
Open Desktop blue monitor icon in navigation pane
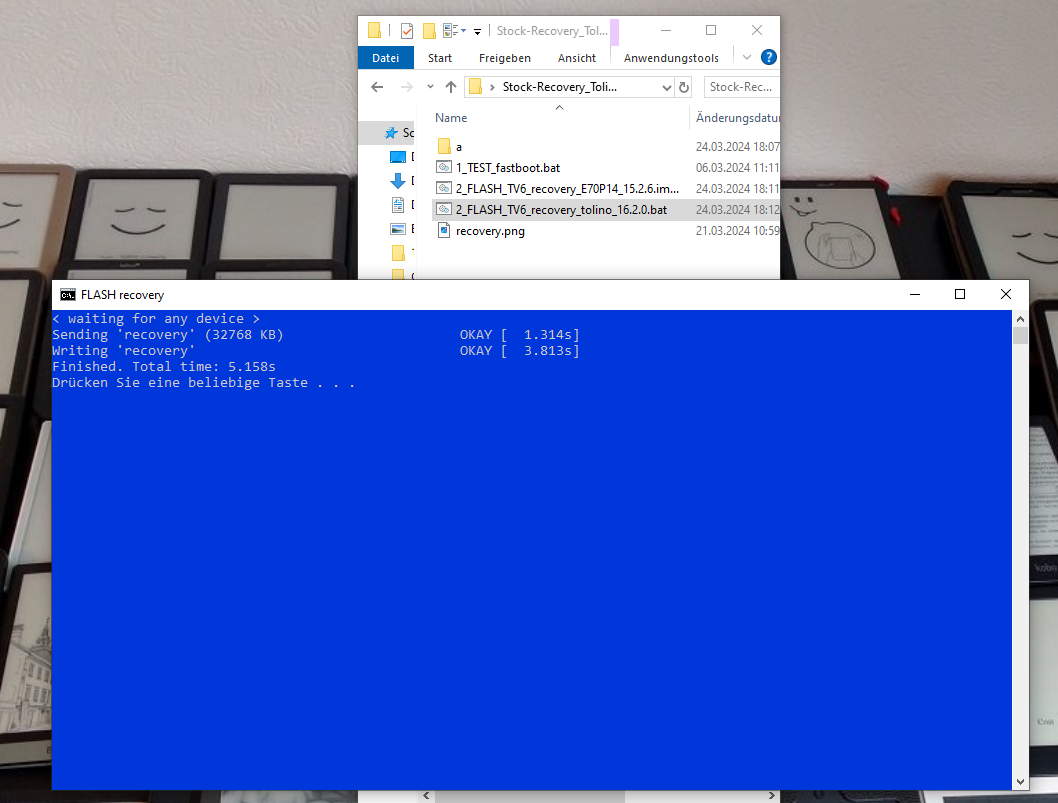pyautogui.click(x=398, y=157)
